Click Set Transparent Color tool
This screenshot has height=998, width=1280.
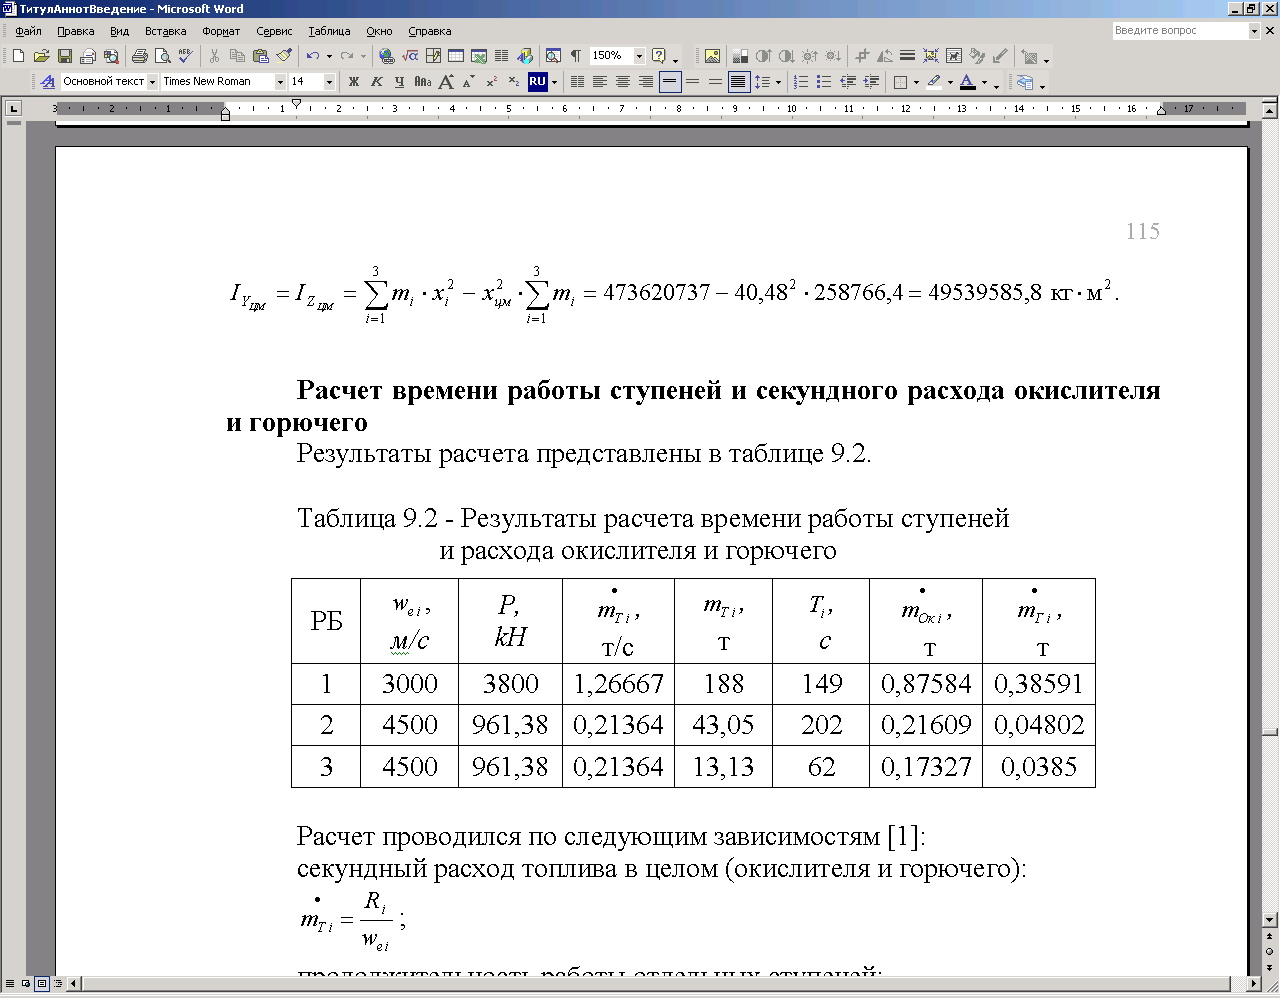[1000, 56]
